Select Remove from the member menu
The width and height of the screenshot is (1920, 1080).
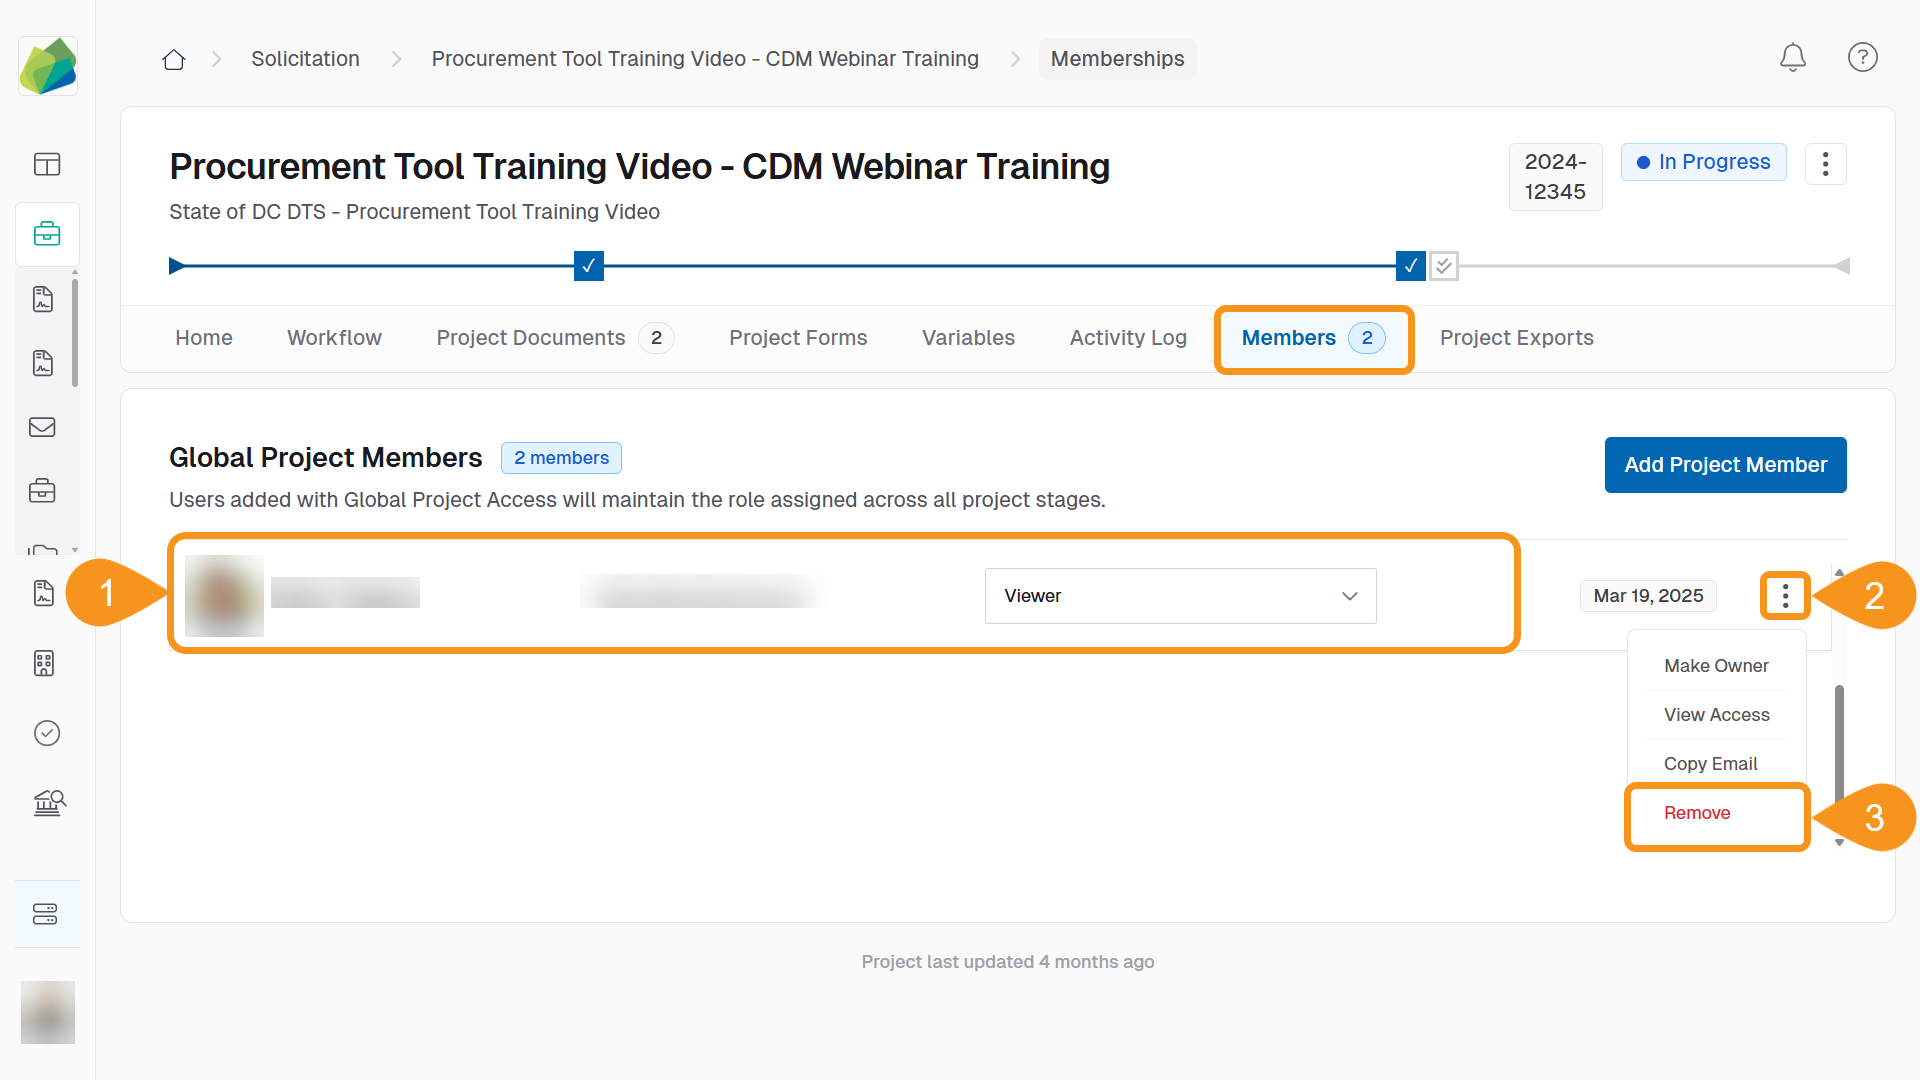tap(1697, 813)
